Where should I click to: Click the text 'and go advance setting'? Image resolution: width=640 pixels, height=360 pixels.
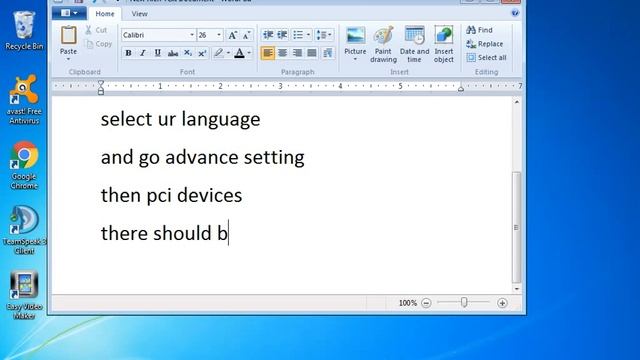click(x=202, y=158)
